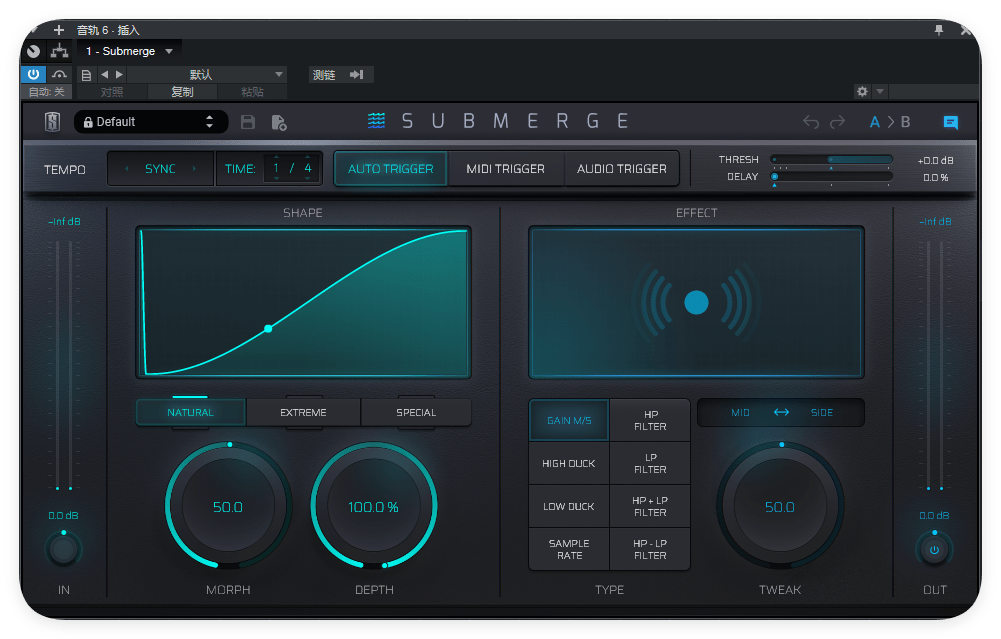Select NATURAL shape category
The height and width of the screenshot is (639, 1001).
tap(190, 412)
